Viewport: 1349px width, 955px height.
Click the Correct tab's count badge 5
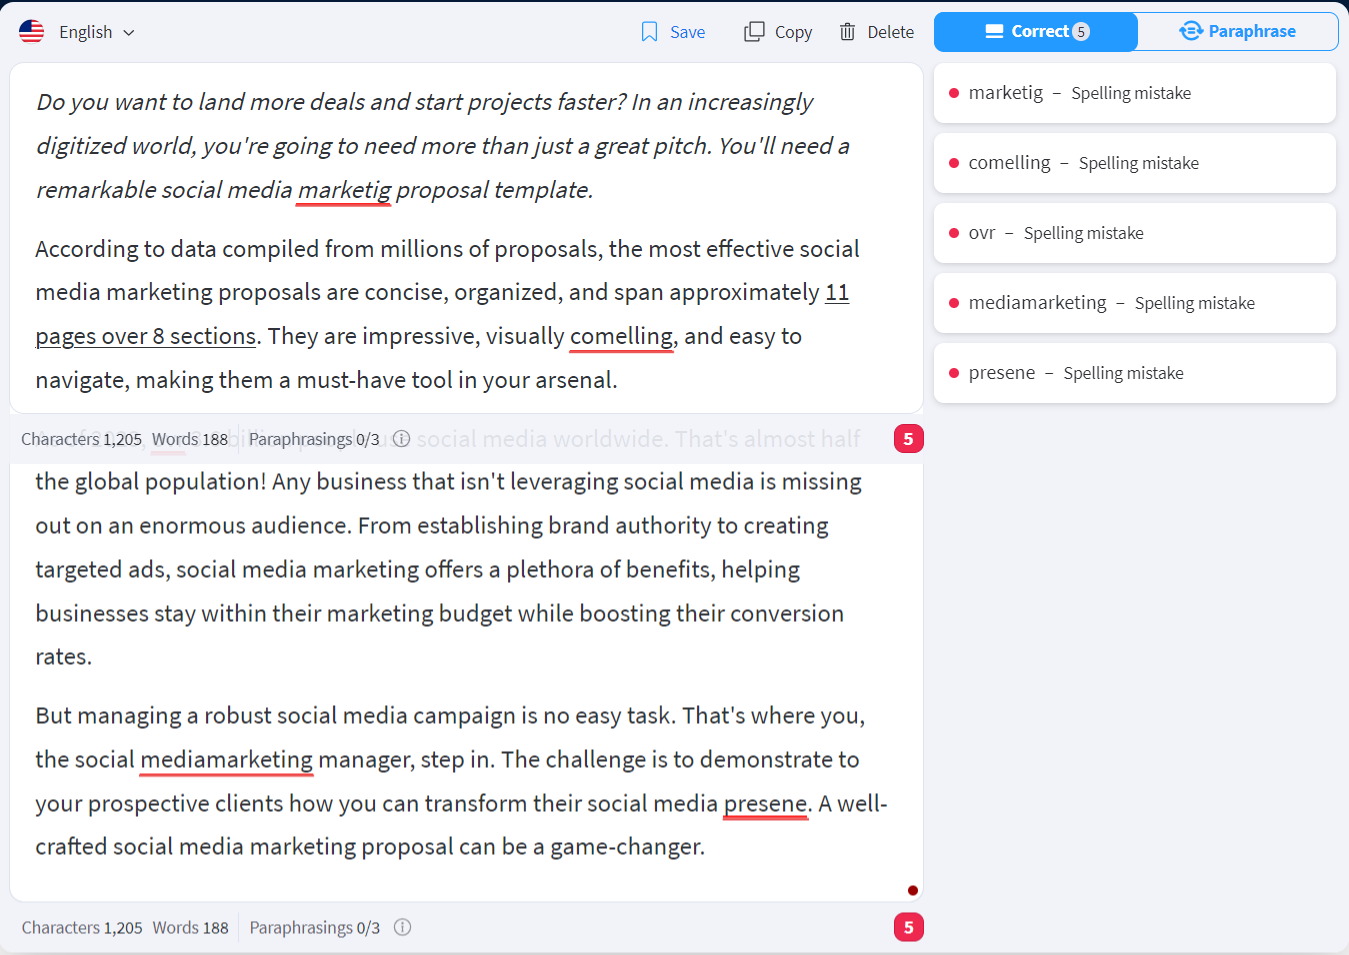click(x=1081, y=32)
